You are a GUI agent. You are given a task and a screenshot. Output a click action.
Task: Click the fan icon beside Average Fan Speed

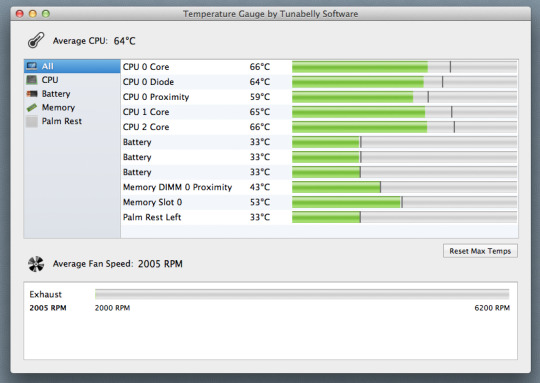(36, 264)
